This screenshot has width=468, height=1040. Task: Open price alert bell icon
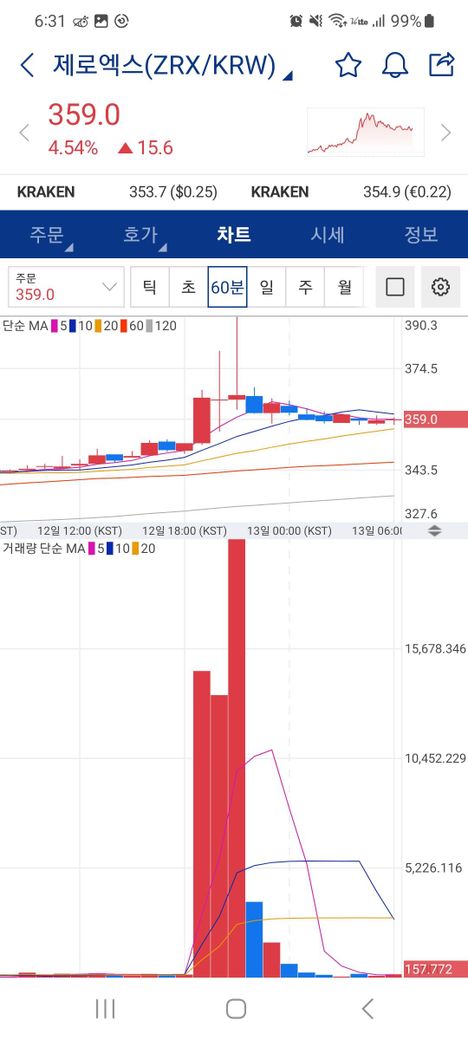(x=394, y=65)
